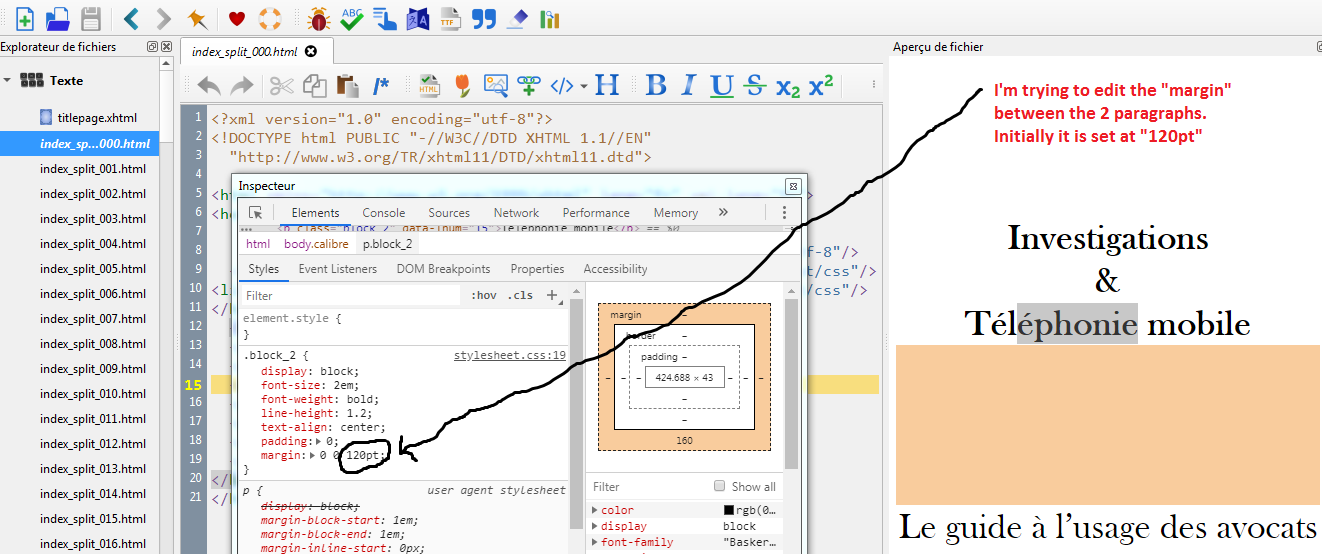Image resolution: width=1322 pixels, height=554 pixels.
Task: Click the comment toggle /* icon
Action: [381, 86]
